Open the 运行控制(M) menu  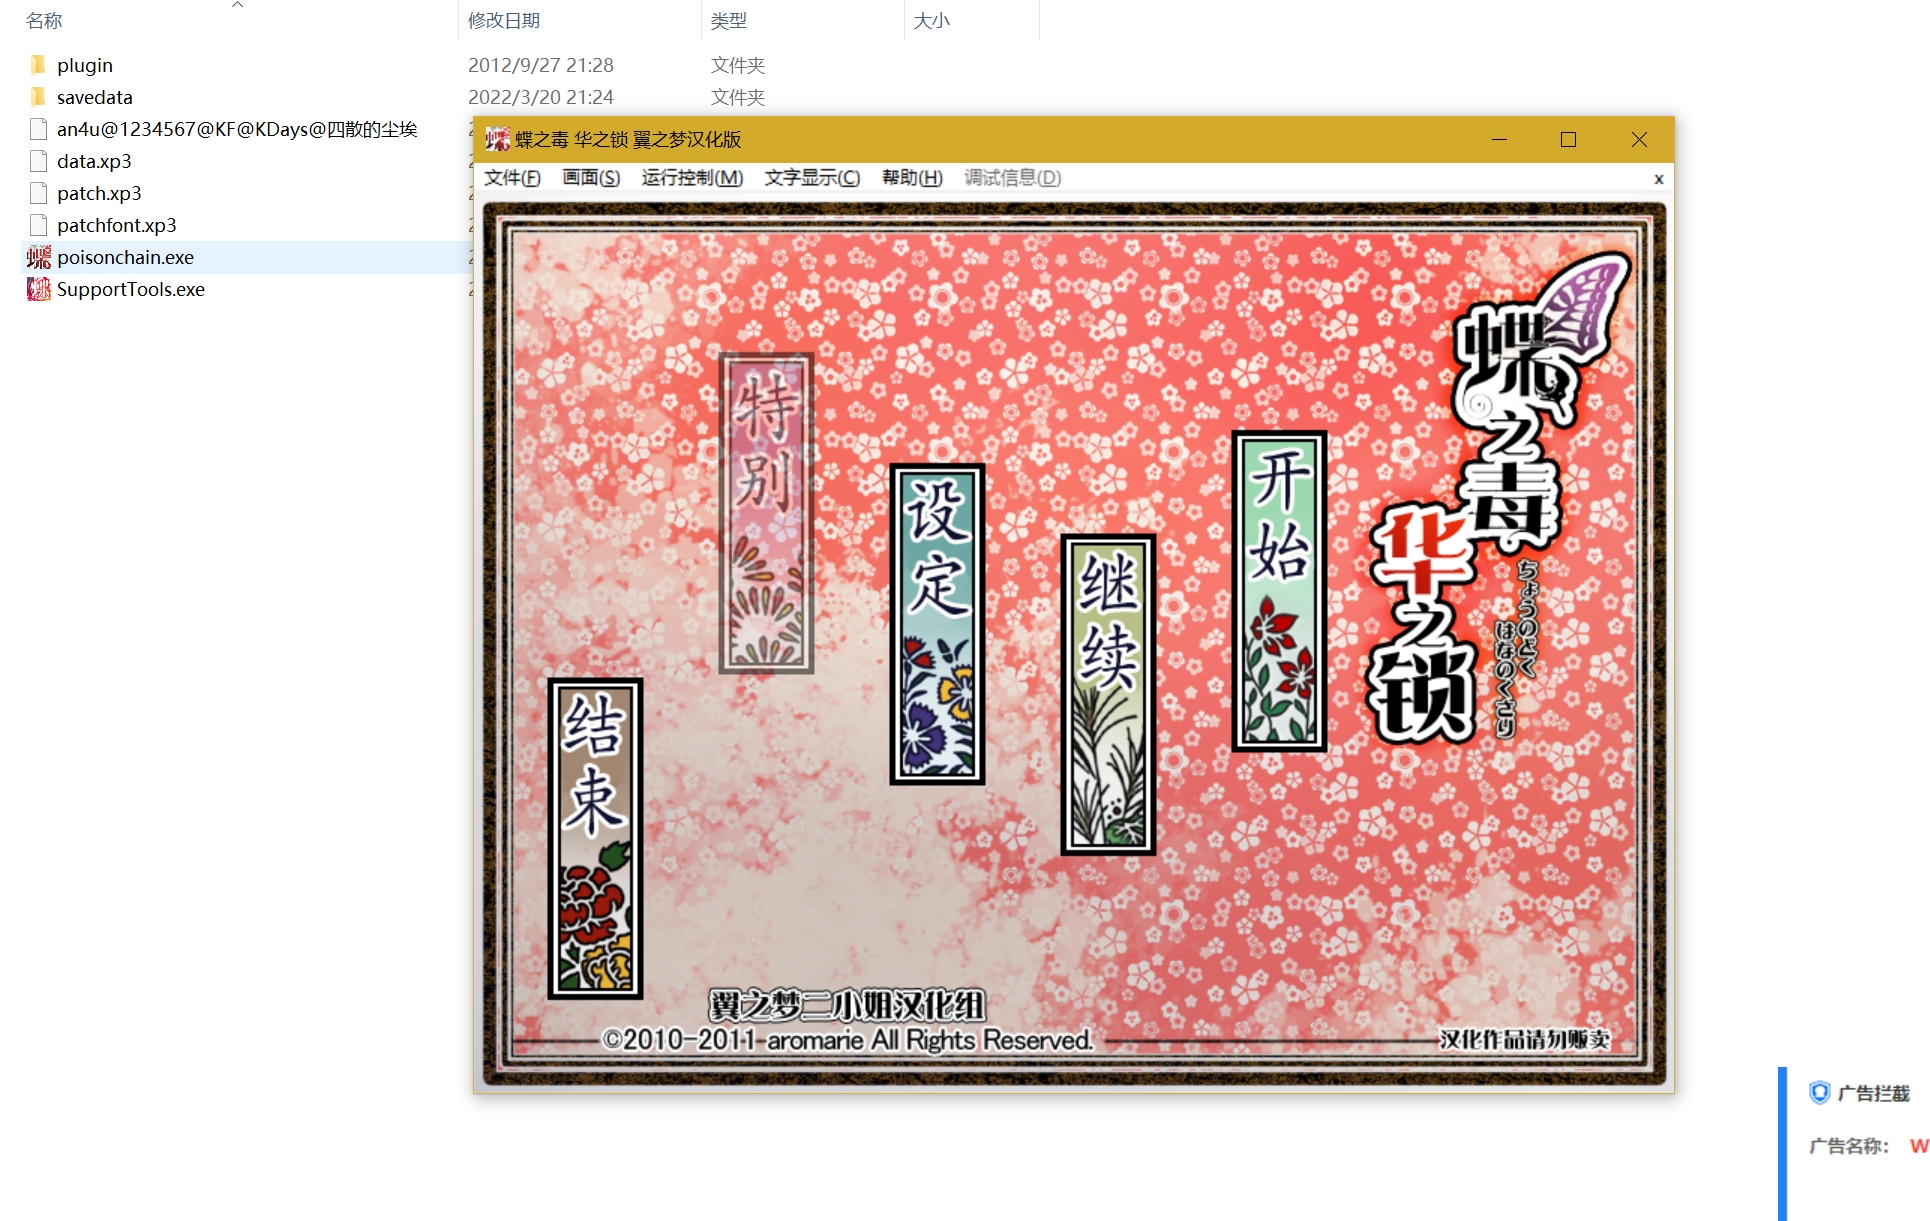pos(692,178)
